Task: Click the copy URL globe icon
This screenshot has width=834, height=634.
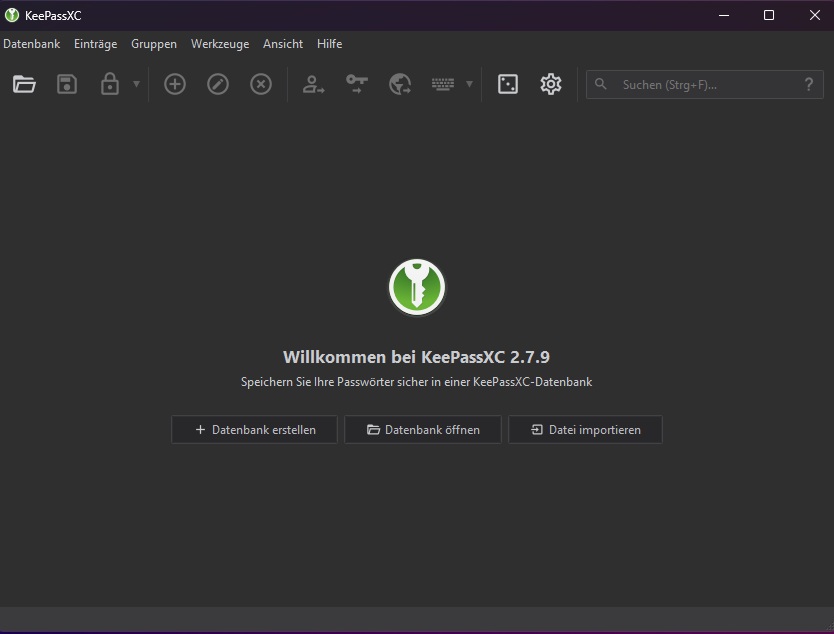Action: click(x=400, y=84)
